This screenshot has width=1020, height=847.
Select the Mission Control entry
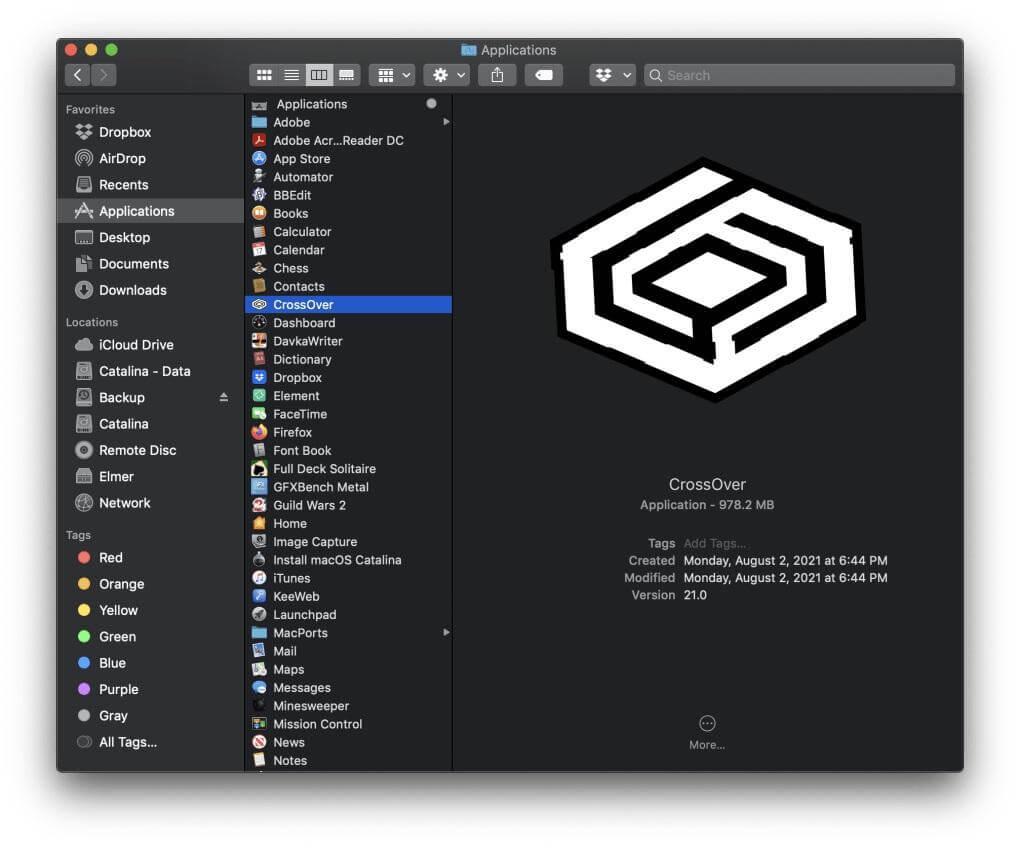[x=348, y=724]
